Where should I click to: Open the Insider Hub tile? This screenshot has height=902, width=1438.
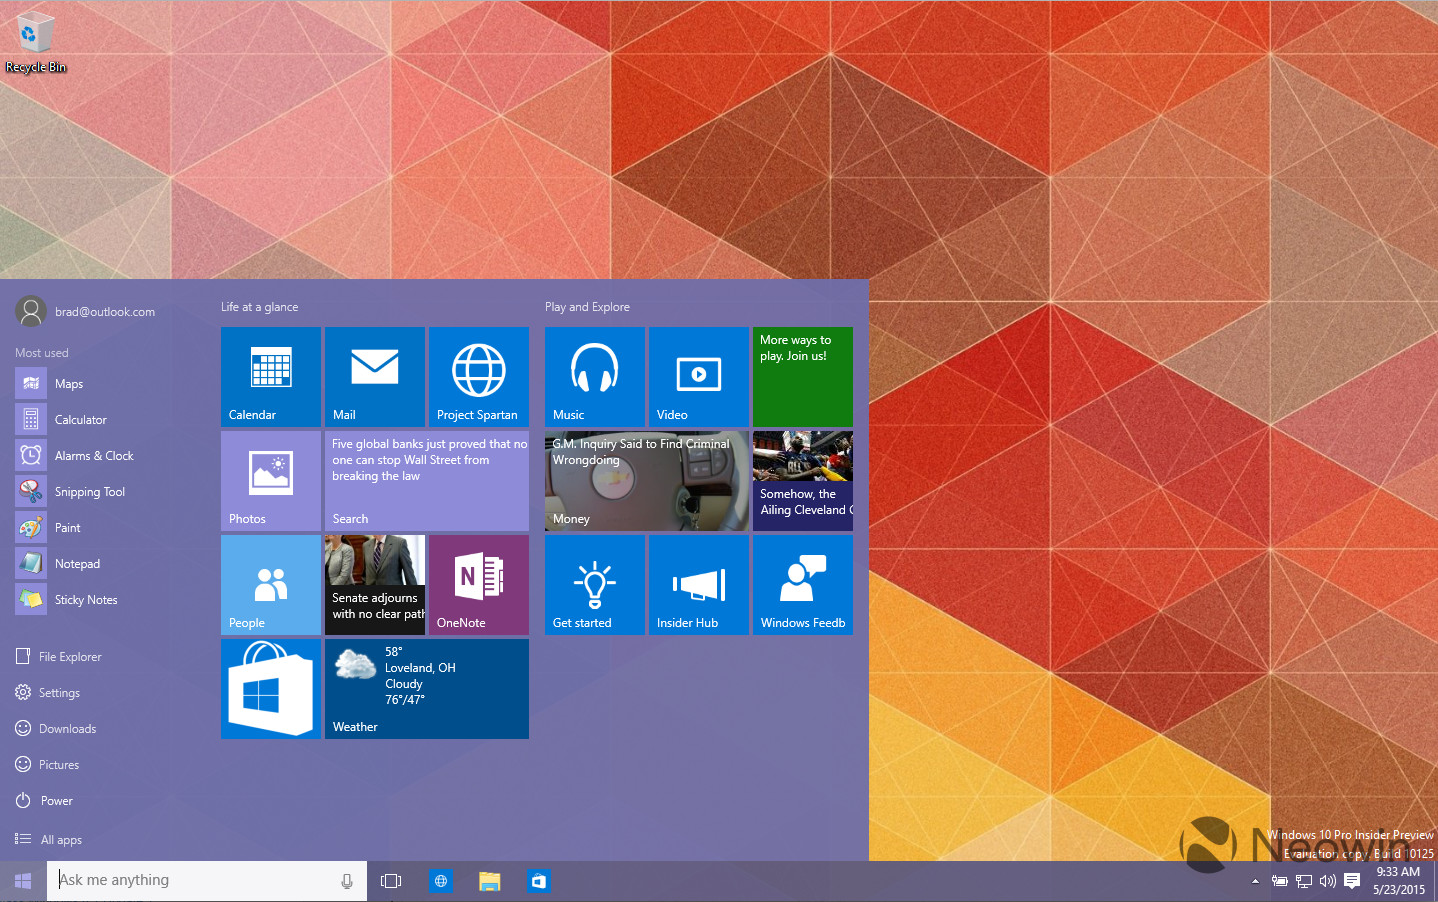[698, 585]
